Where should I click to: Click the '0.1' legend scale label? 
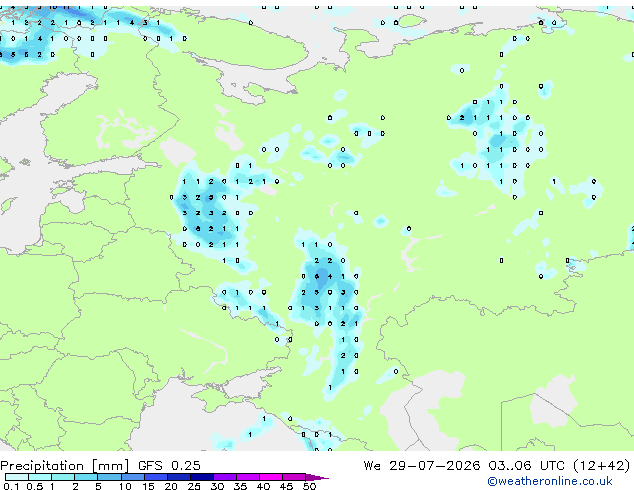pos(11,486)
